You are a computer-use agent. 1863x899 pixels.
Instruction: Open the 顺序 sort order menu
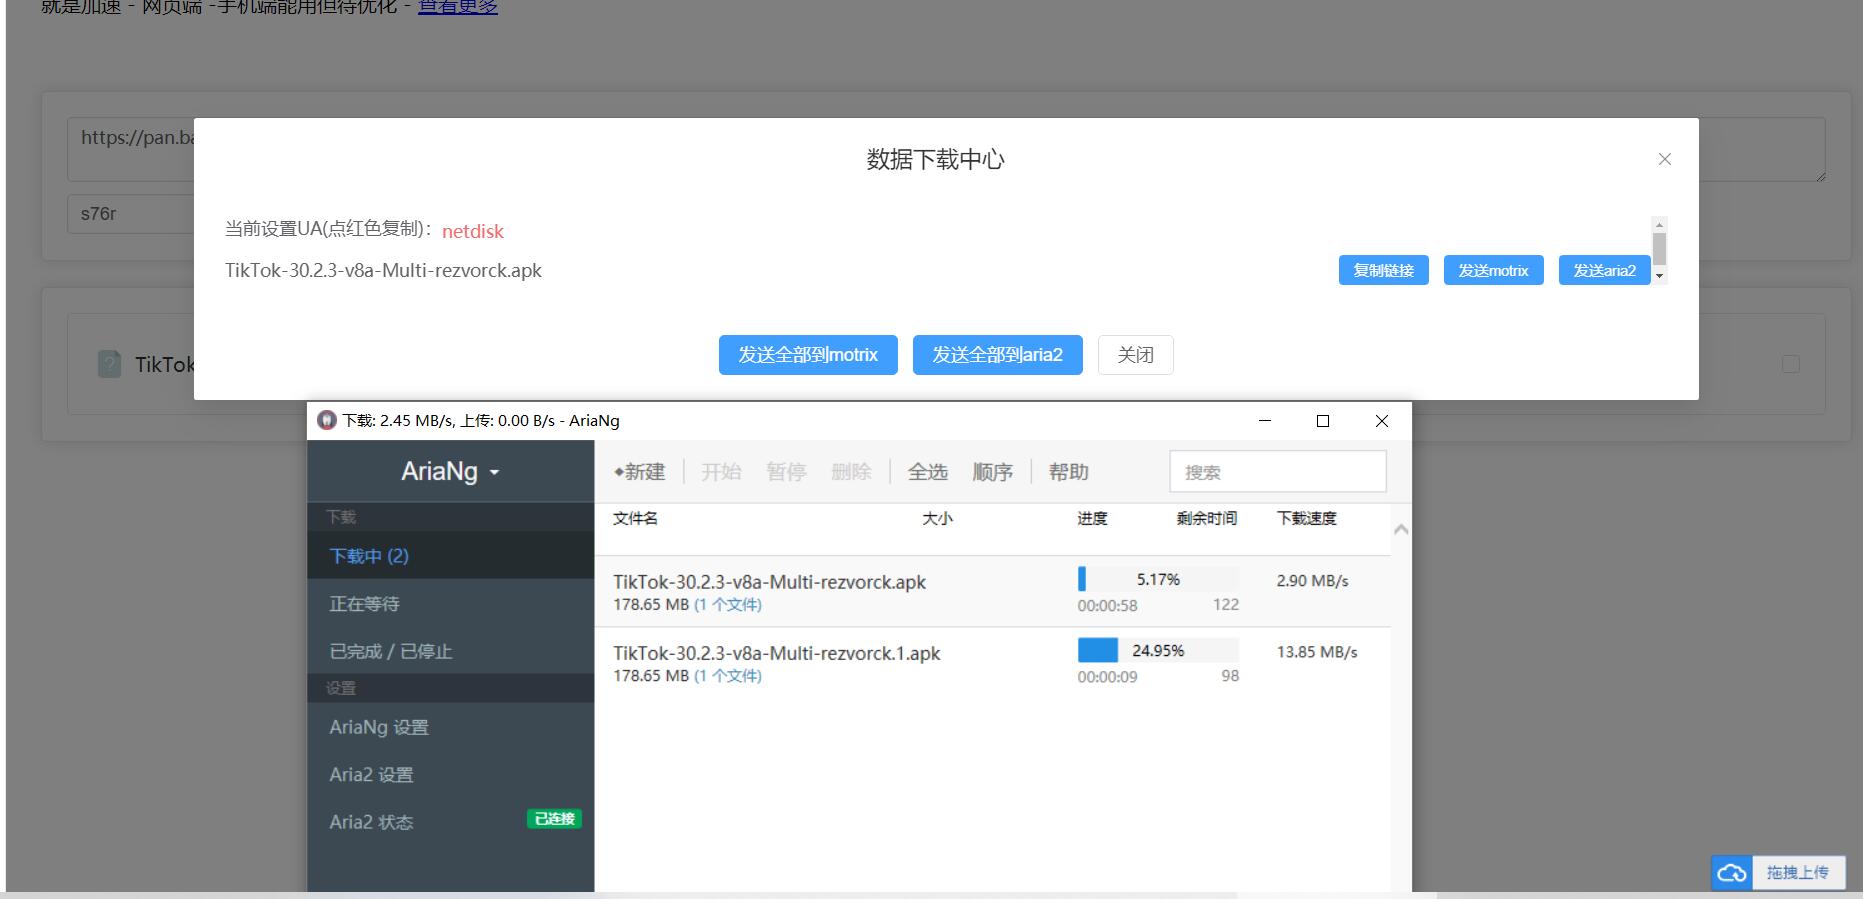tap(992, 472)
